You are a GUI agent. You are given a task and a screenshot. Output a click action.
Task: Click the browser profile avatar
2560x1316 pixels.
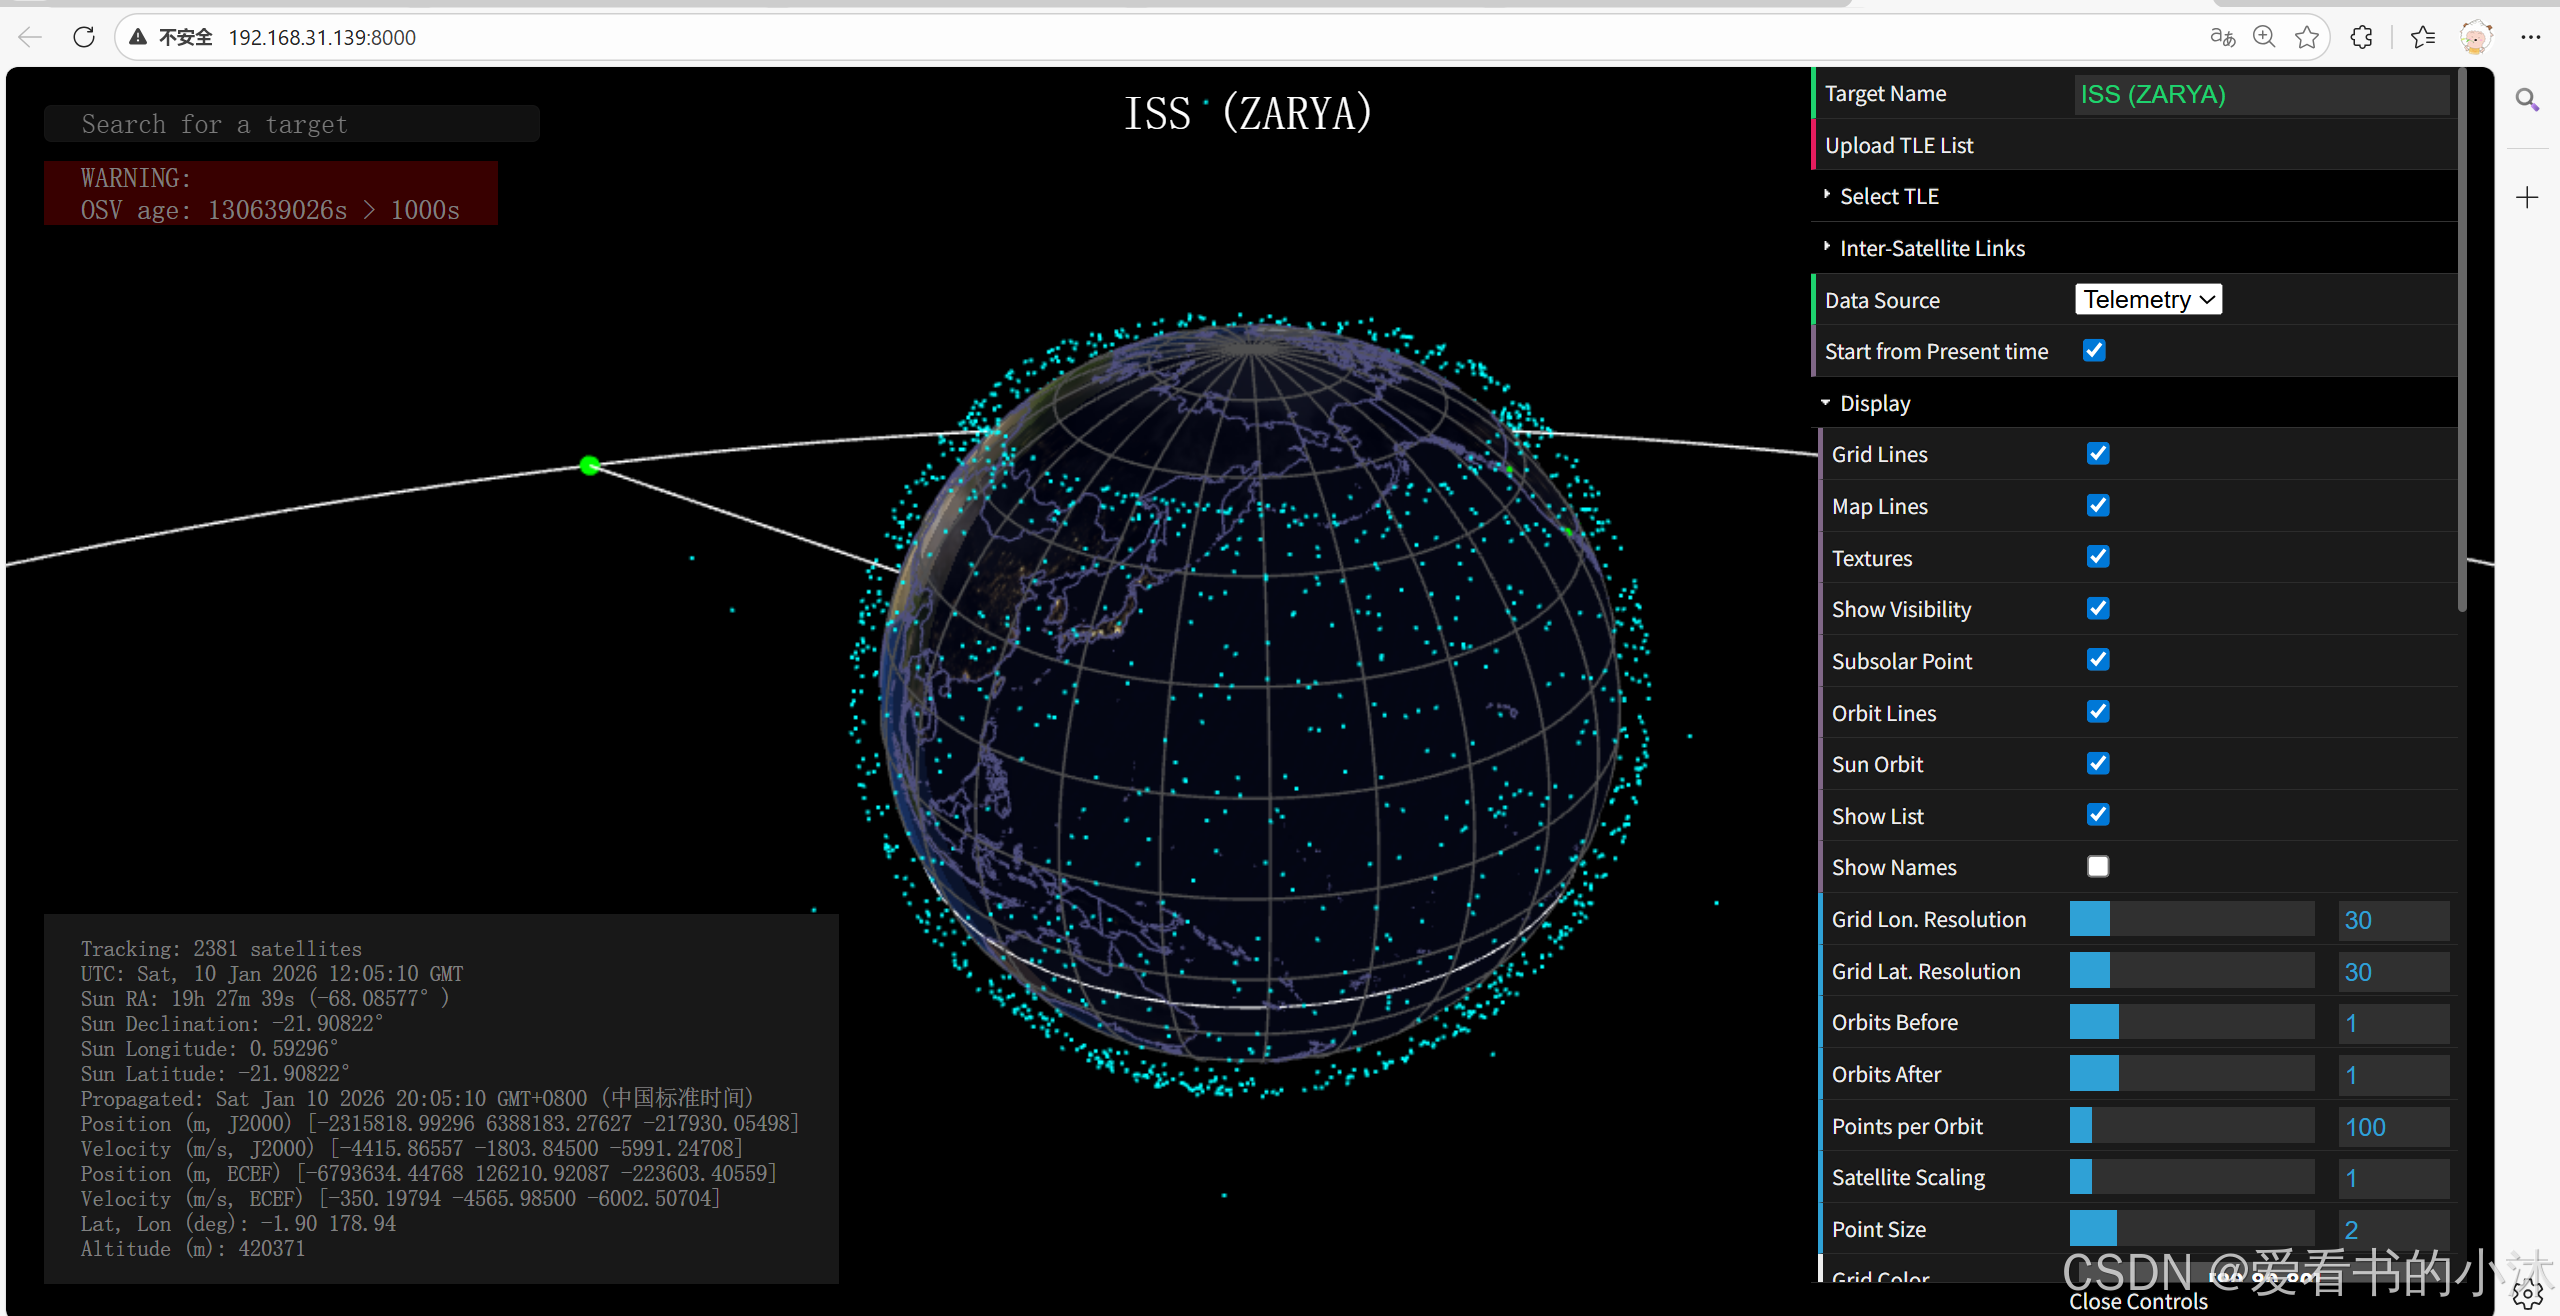2476,37
